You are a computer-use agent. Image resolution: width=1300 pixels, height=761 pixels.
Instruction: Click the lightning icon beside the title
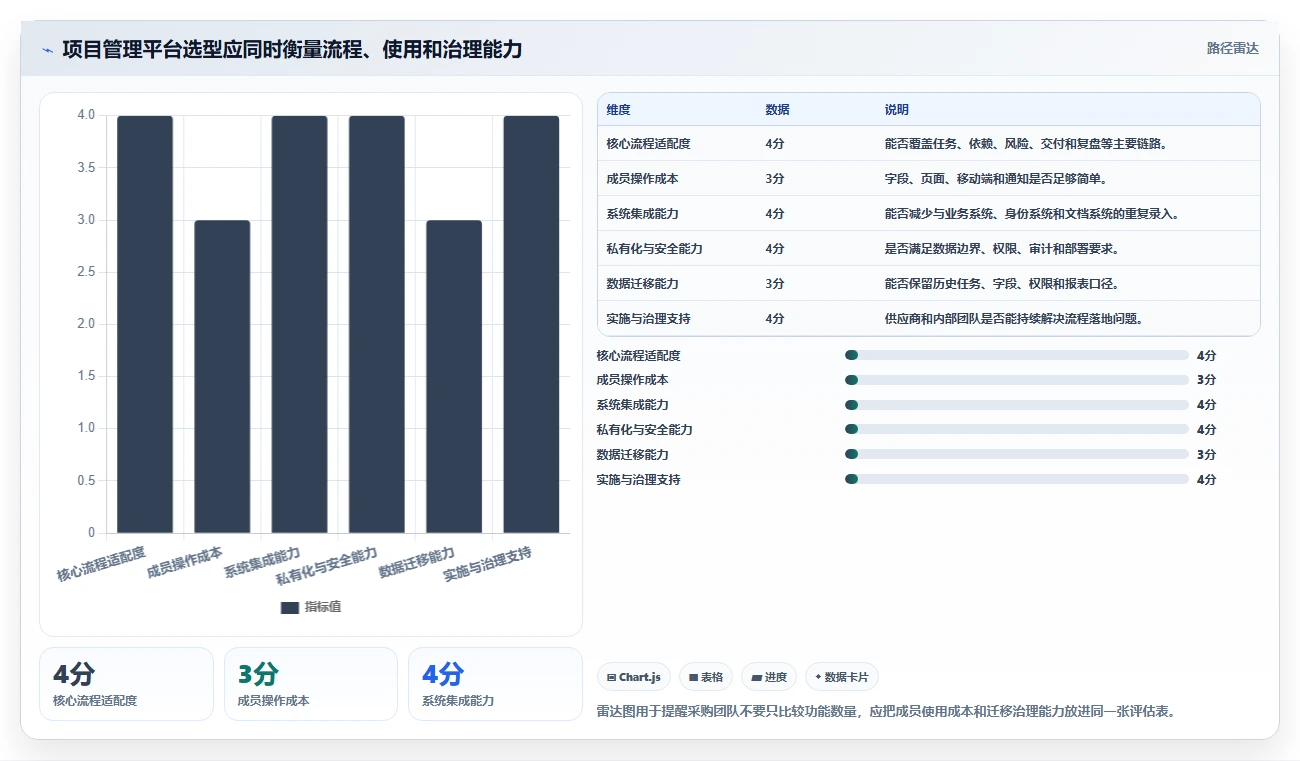pyautogui.click(x=47, y=50)
